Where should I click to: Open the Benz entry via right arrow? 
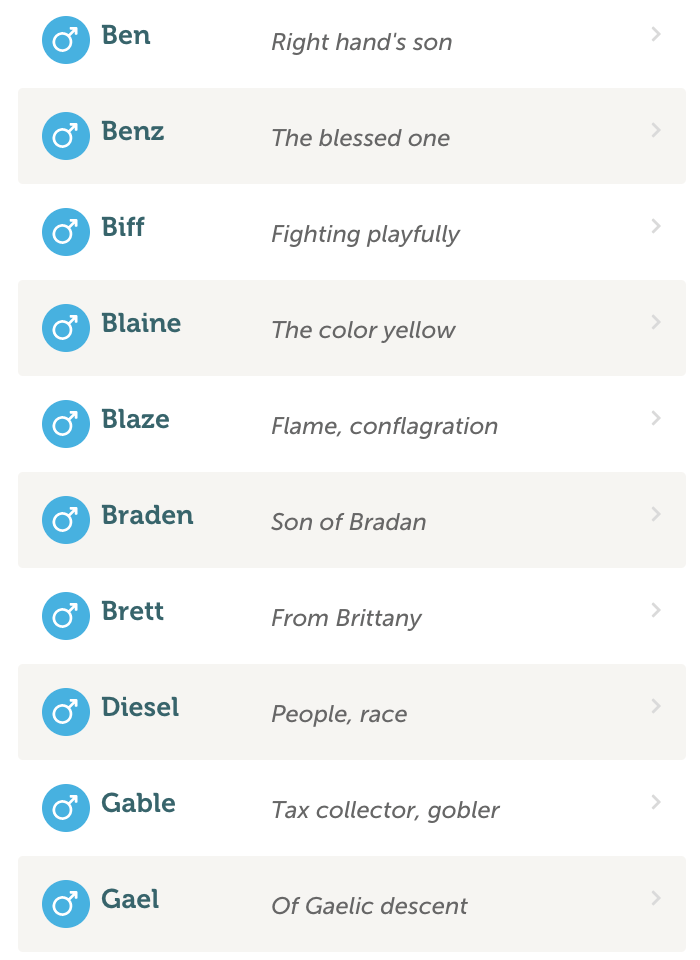(656, 130)
